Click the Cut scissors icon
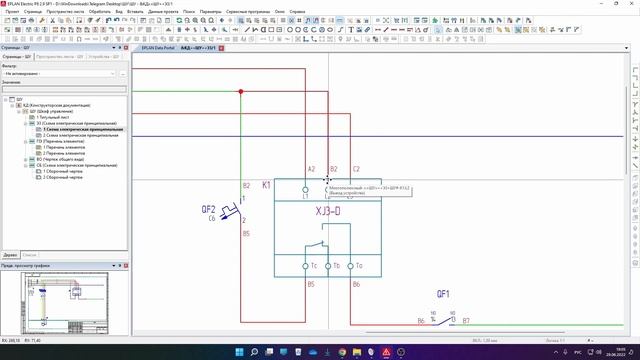 pos(52,20)
